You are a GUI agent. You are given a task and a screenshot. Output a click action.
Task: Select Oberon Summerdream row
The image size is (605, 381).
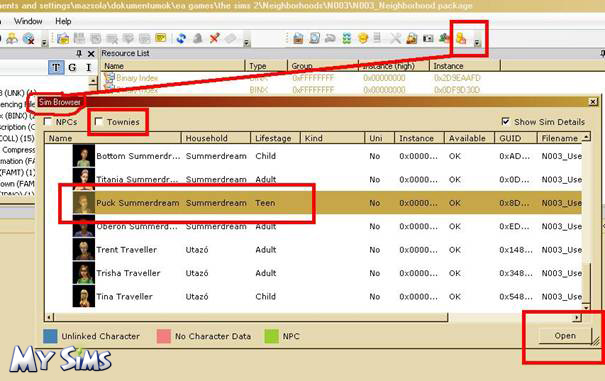click(x=313, y=226)
